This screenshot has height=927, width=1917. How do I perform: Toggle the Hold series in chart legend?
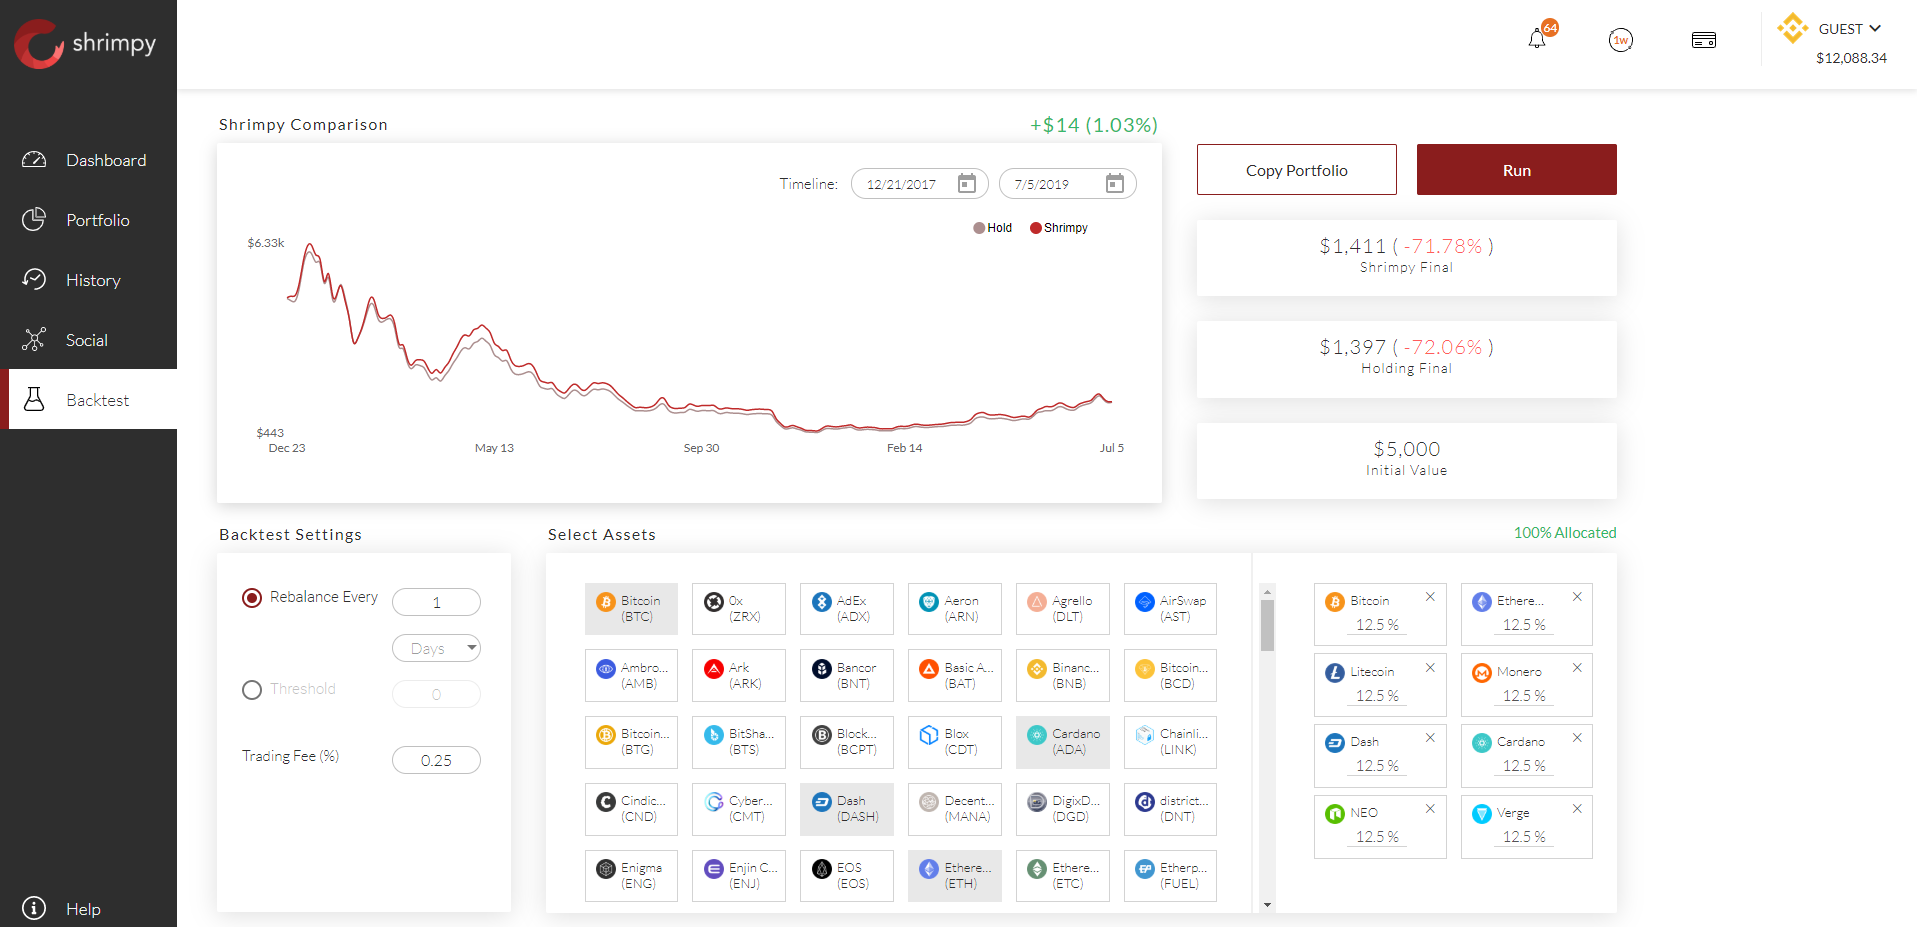coord(993,228)
